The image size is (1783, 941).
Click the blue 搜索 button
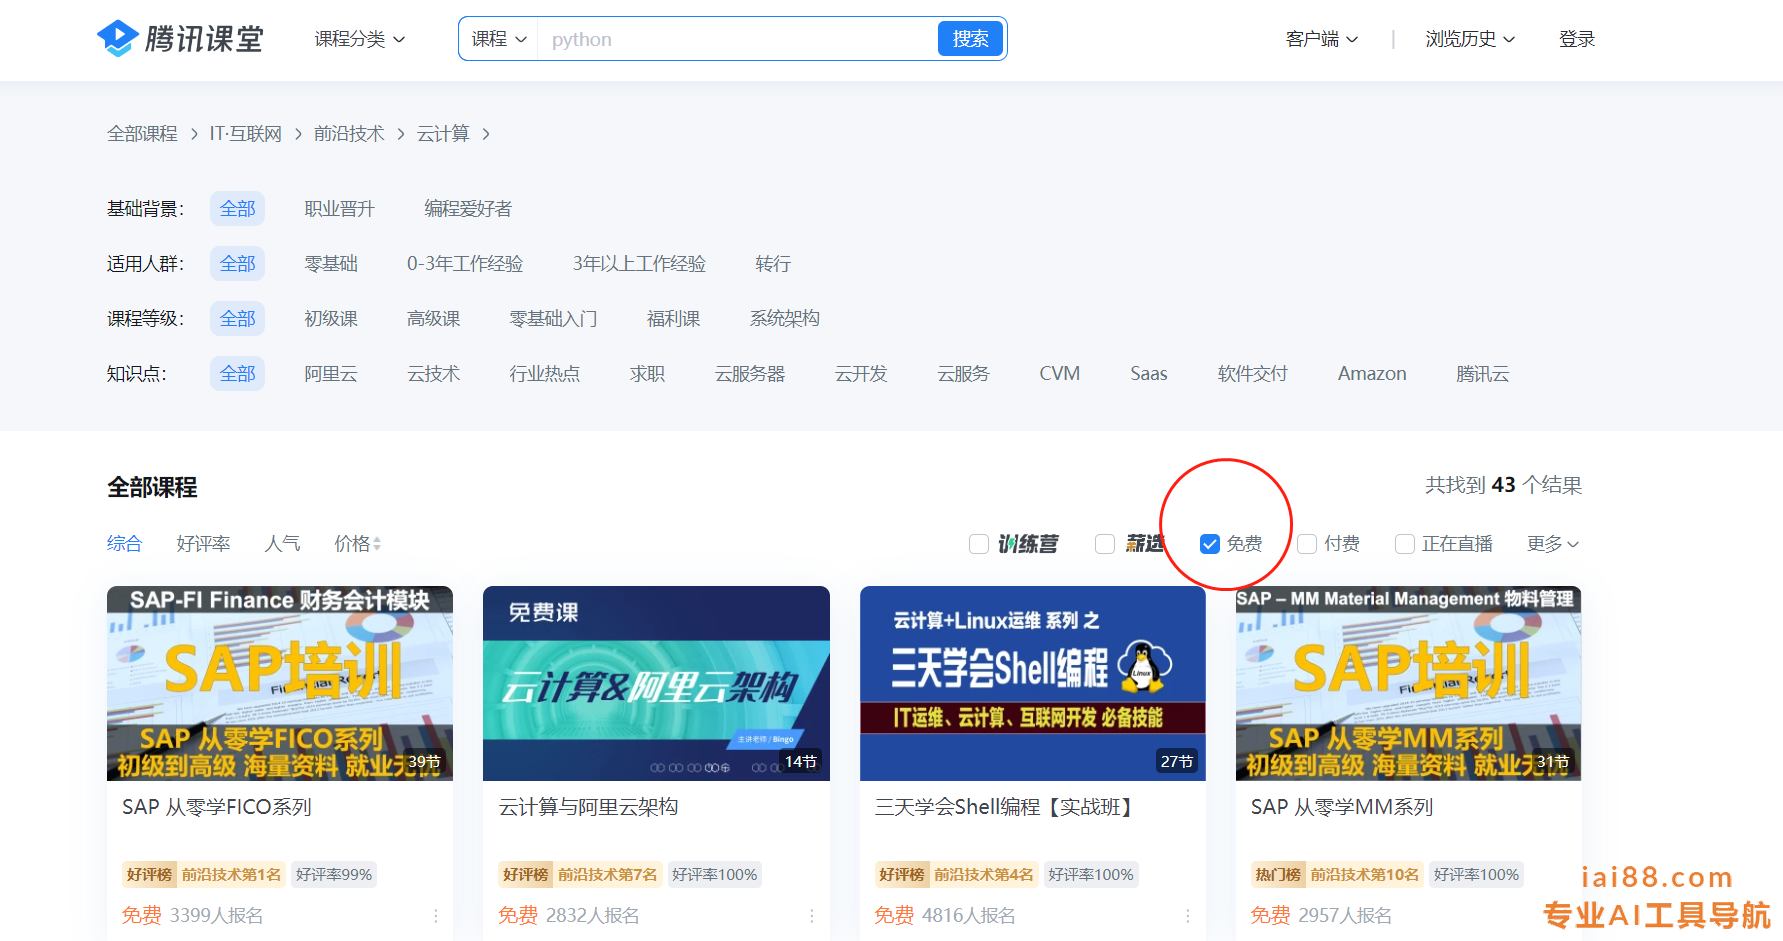(x=970, y=39)
